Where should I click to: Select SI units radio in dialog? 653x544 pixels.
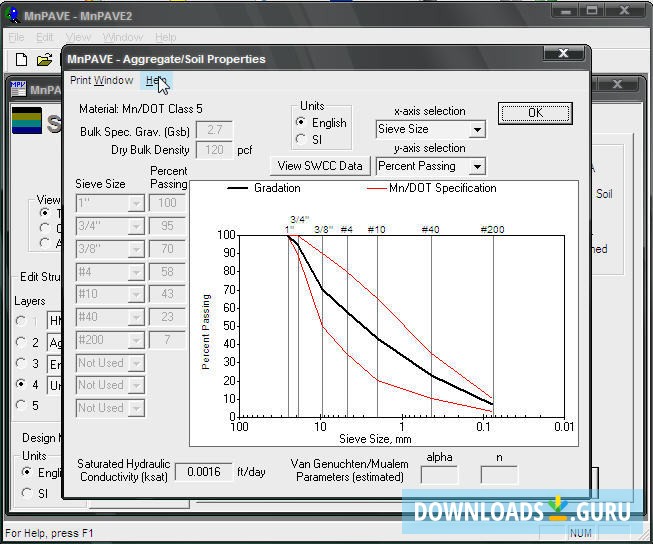pos(300,139)
